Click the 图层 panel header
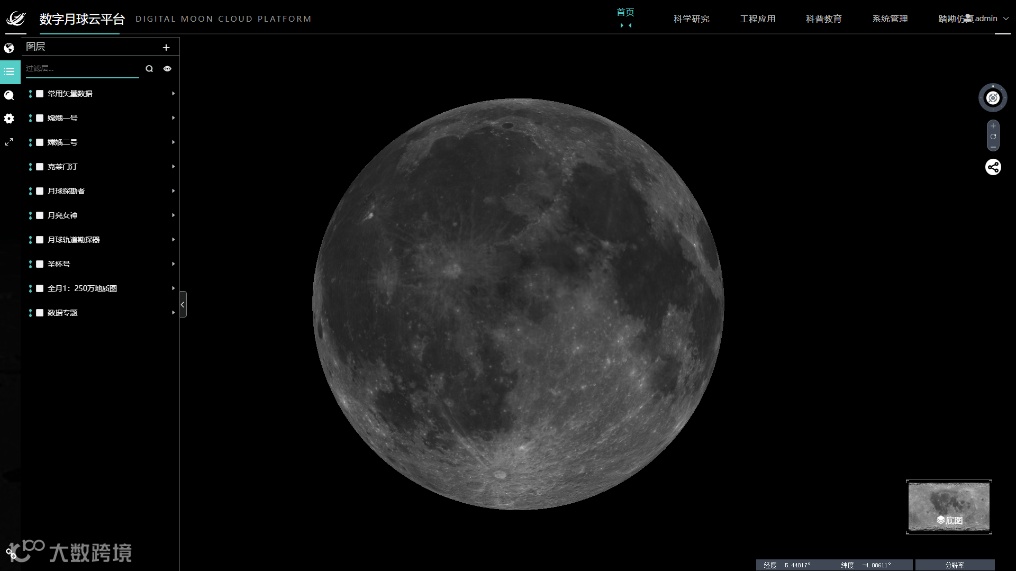The height and width of the screenshot is (571, 1016). 36,47
